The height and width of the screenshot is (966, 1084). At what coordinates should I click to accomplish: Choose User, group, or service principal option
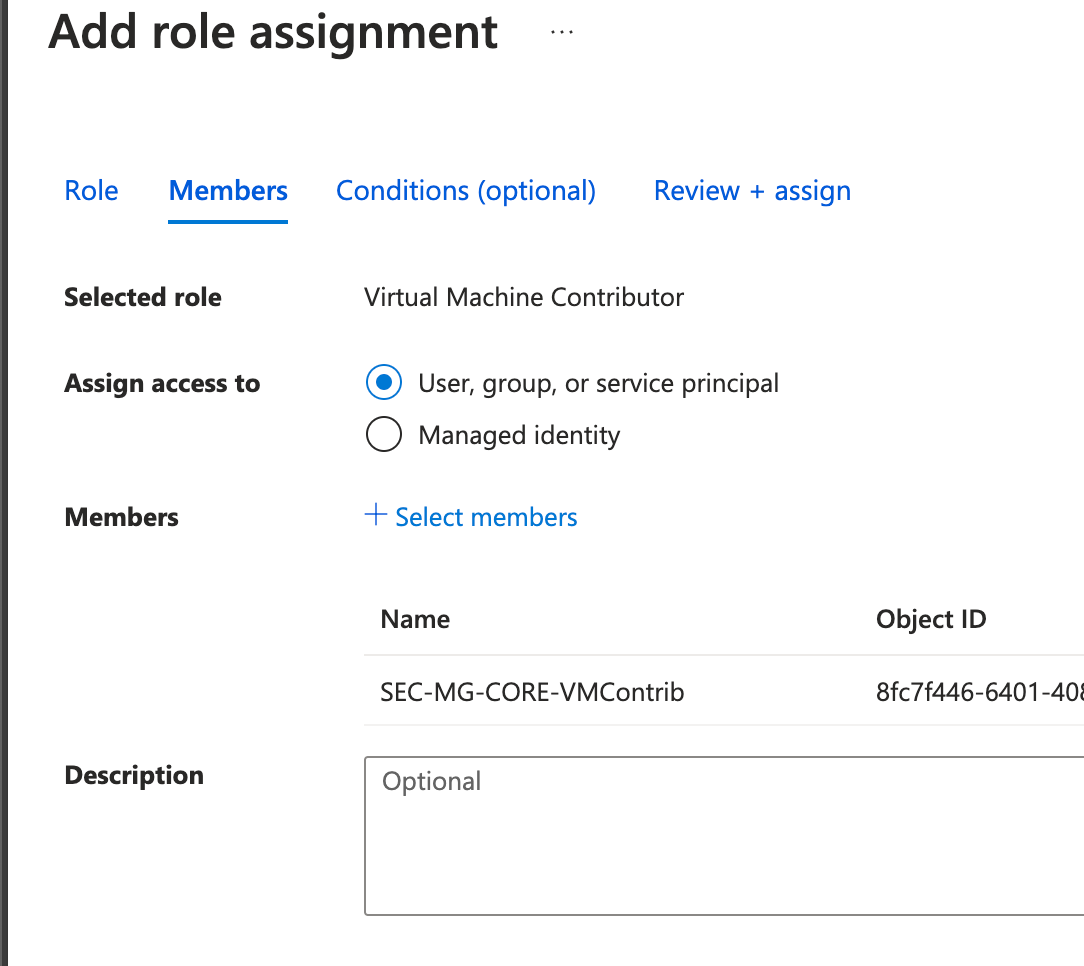384,383
